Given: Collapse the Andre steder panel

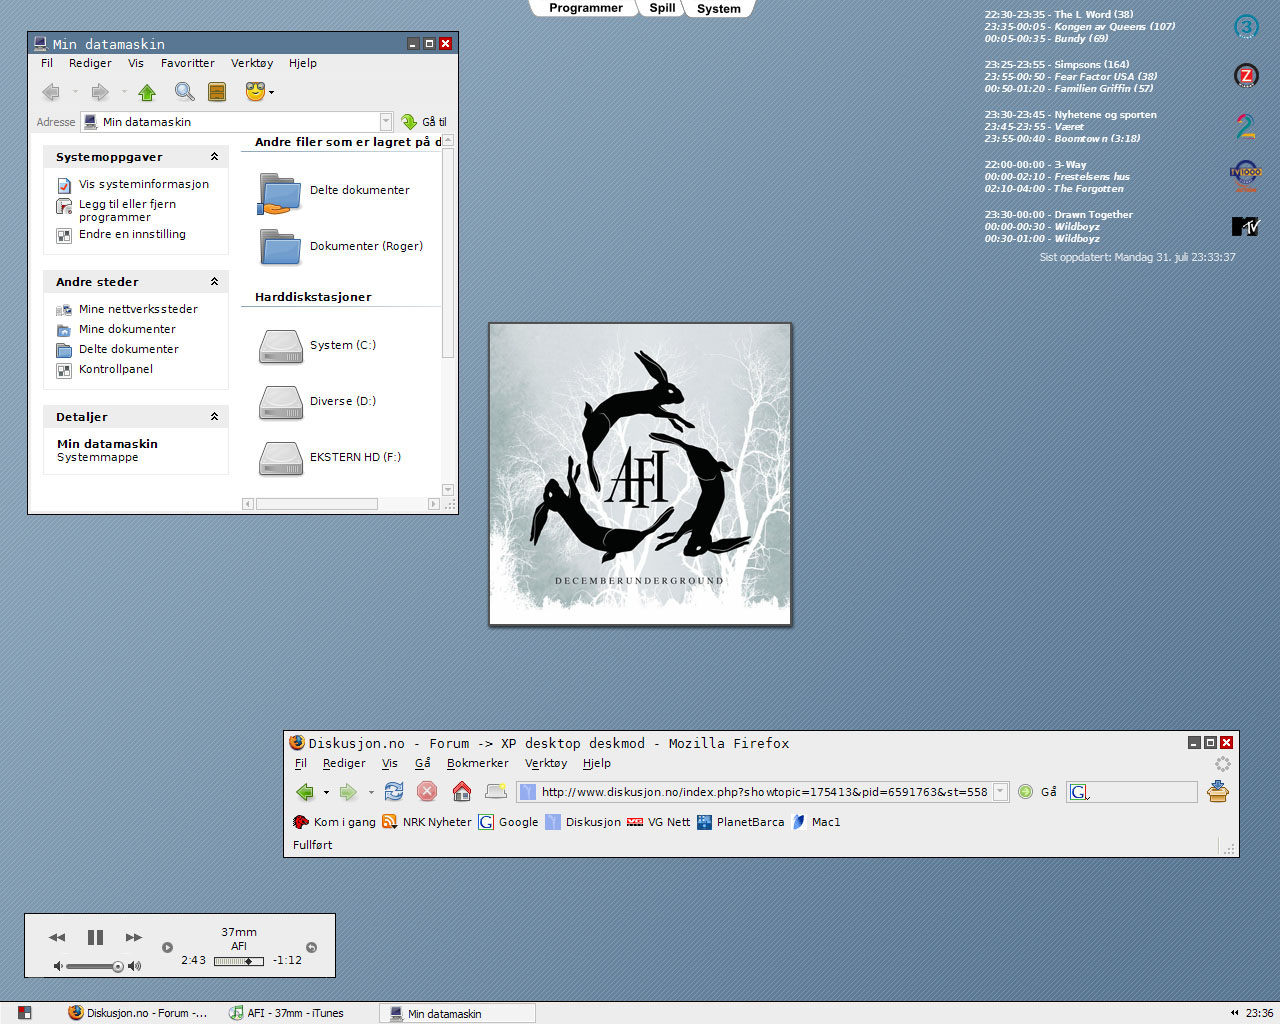Looking at the screenshot, I should (214, 282).
